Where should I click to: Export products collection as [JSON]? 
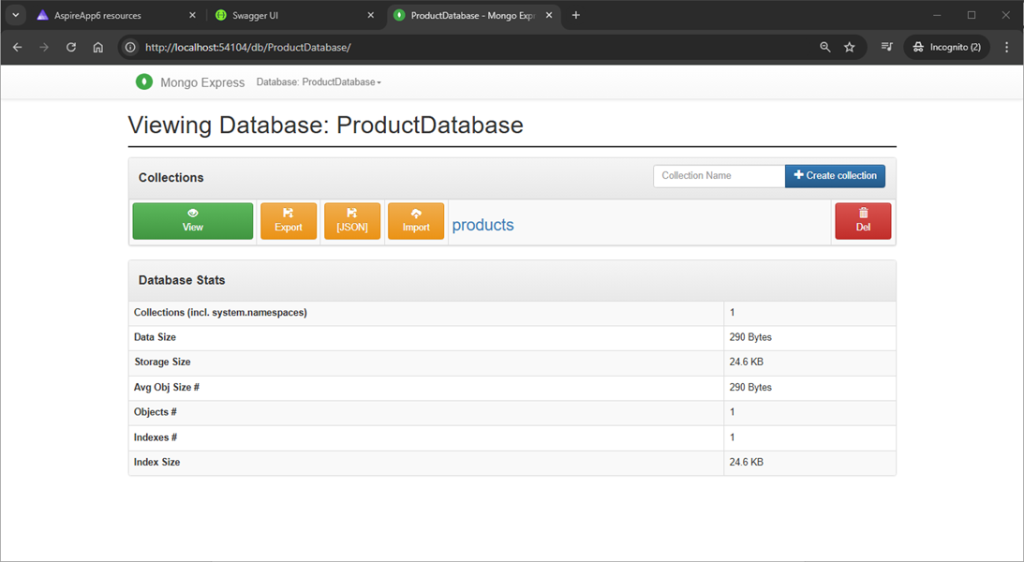(x=352, y=221)
